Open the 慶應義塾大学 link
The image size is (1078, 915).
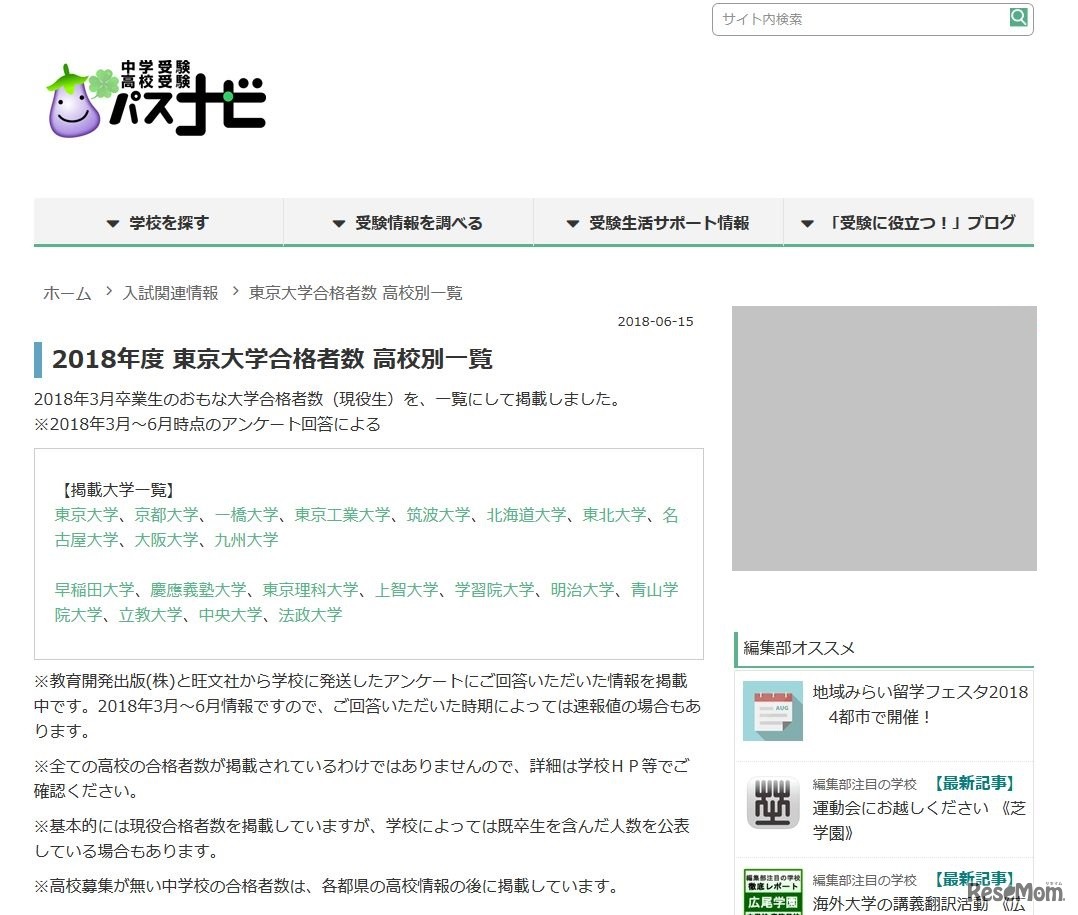pos(198,589)
